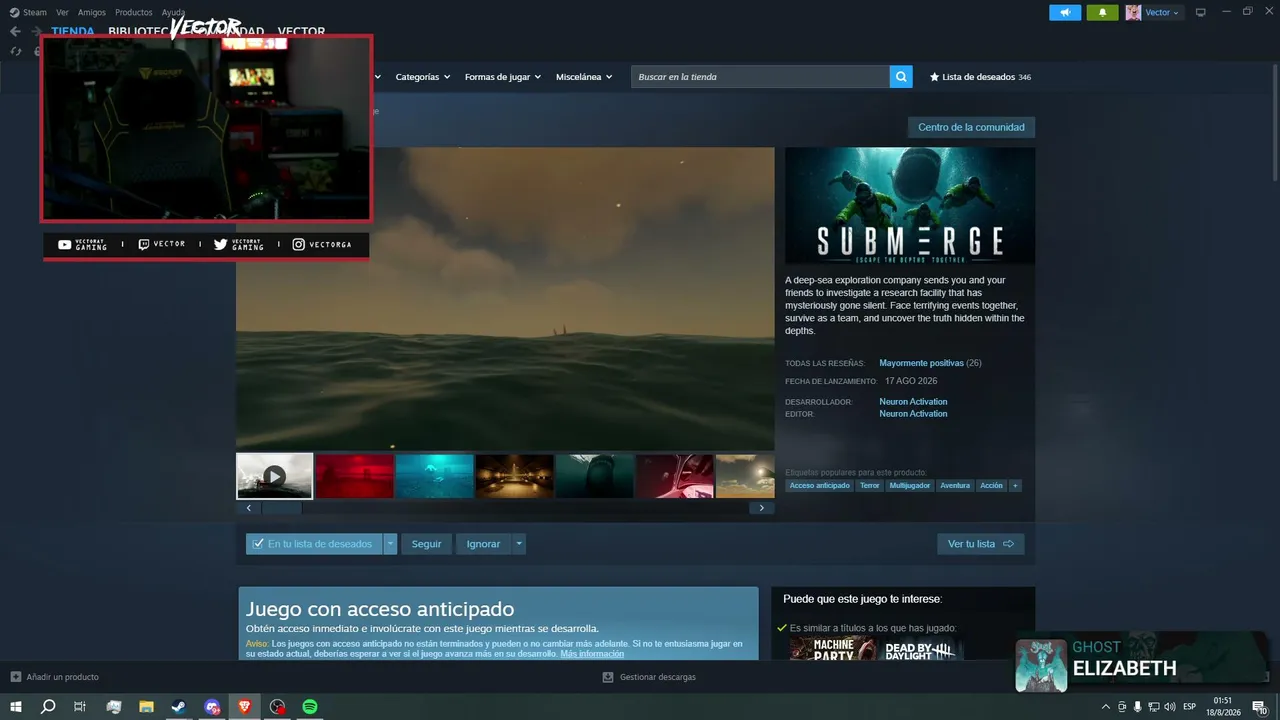1280x720 pixels.
Task: Click the download icon beside Gestionar descargas
Action: click(608, 677)
